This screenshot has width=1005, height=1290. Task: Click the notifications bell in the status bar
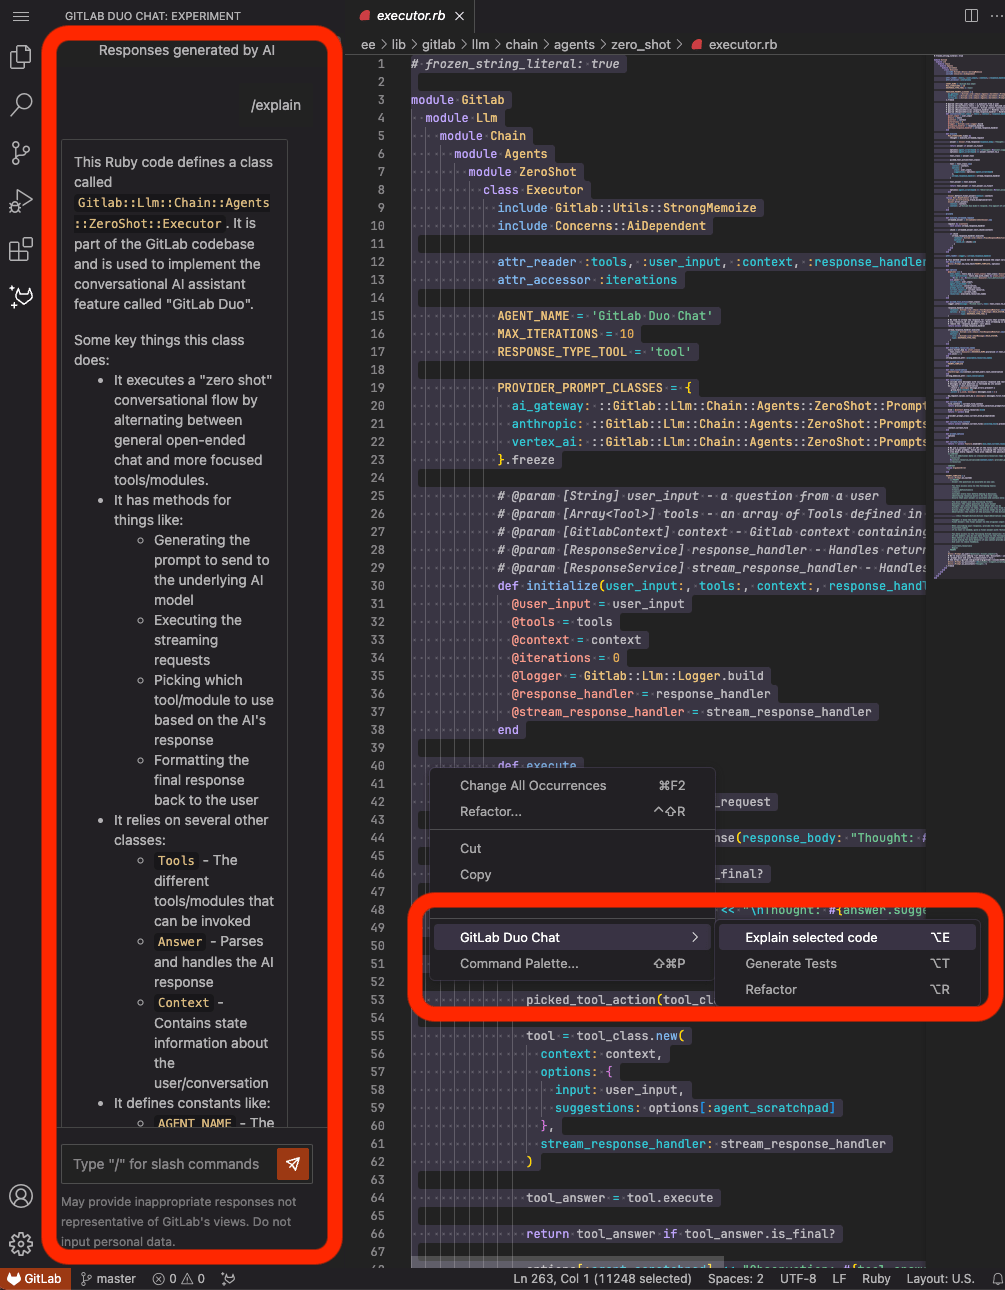coord(996,1278)
